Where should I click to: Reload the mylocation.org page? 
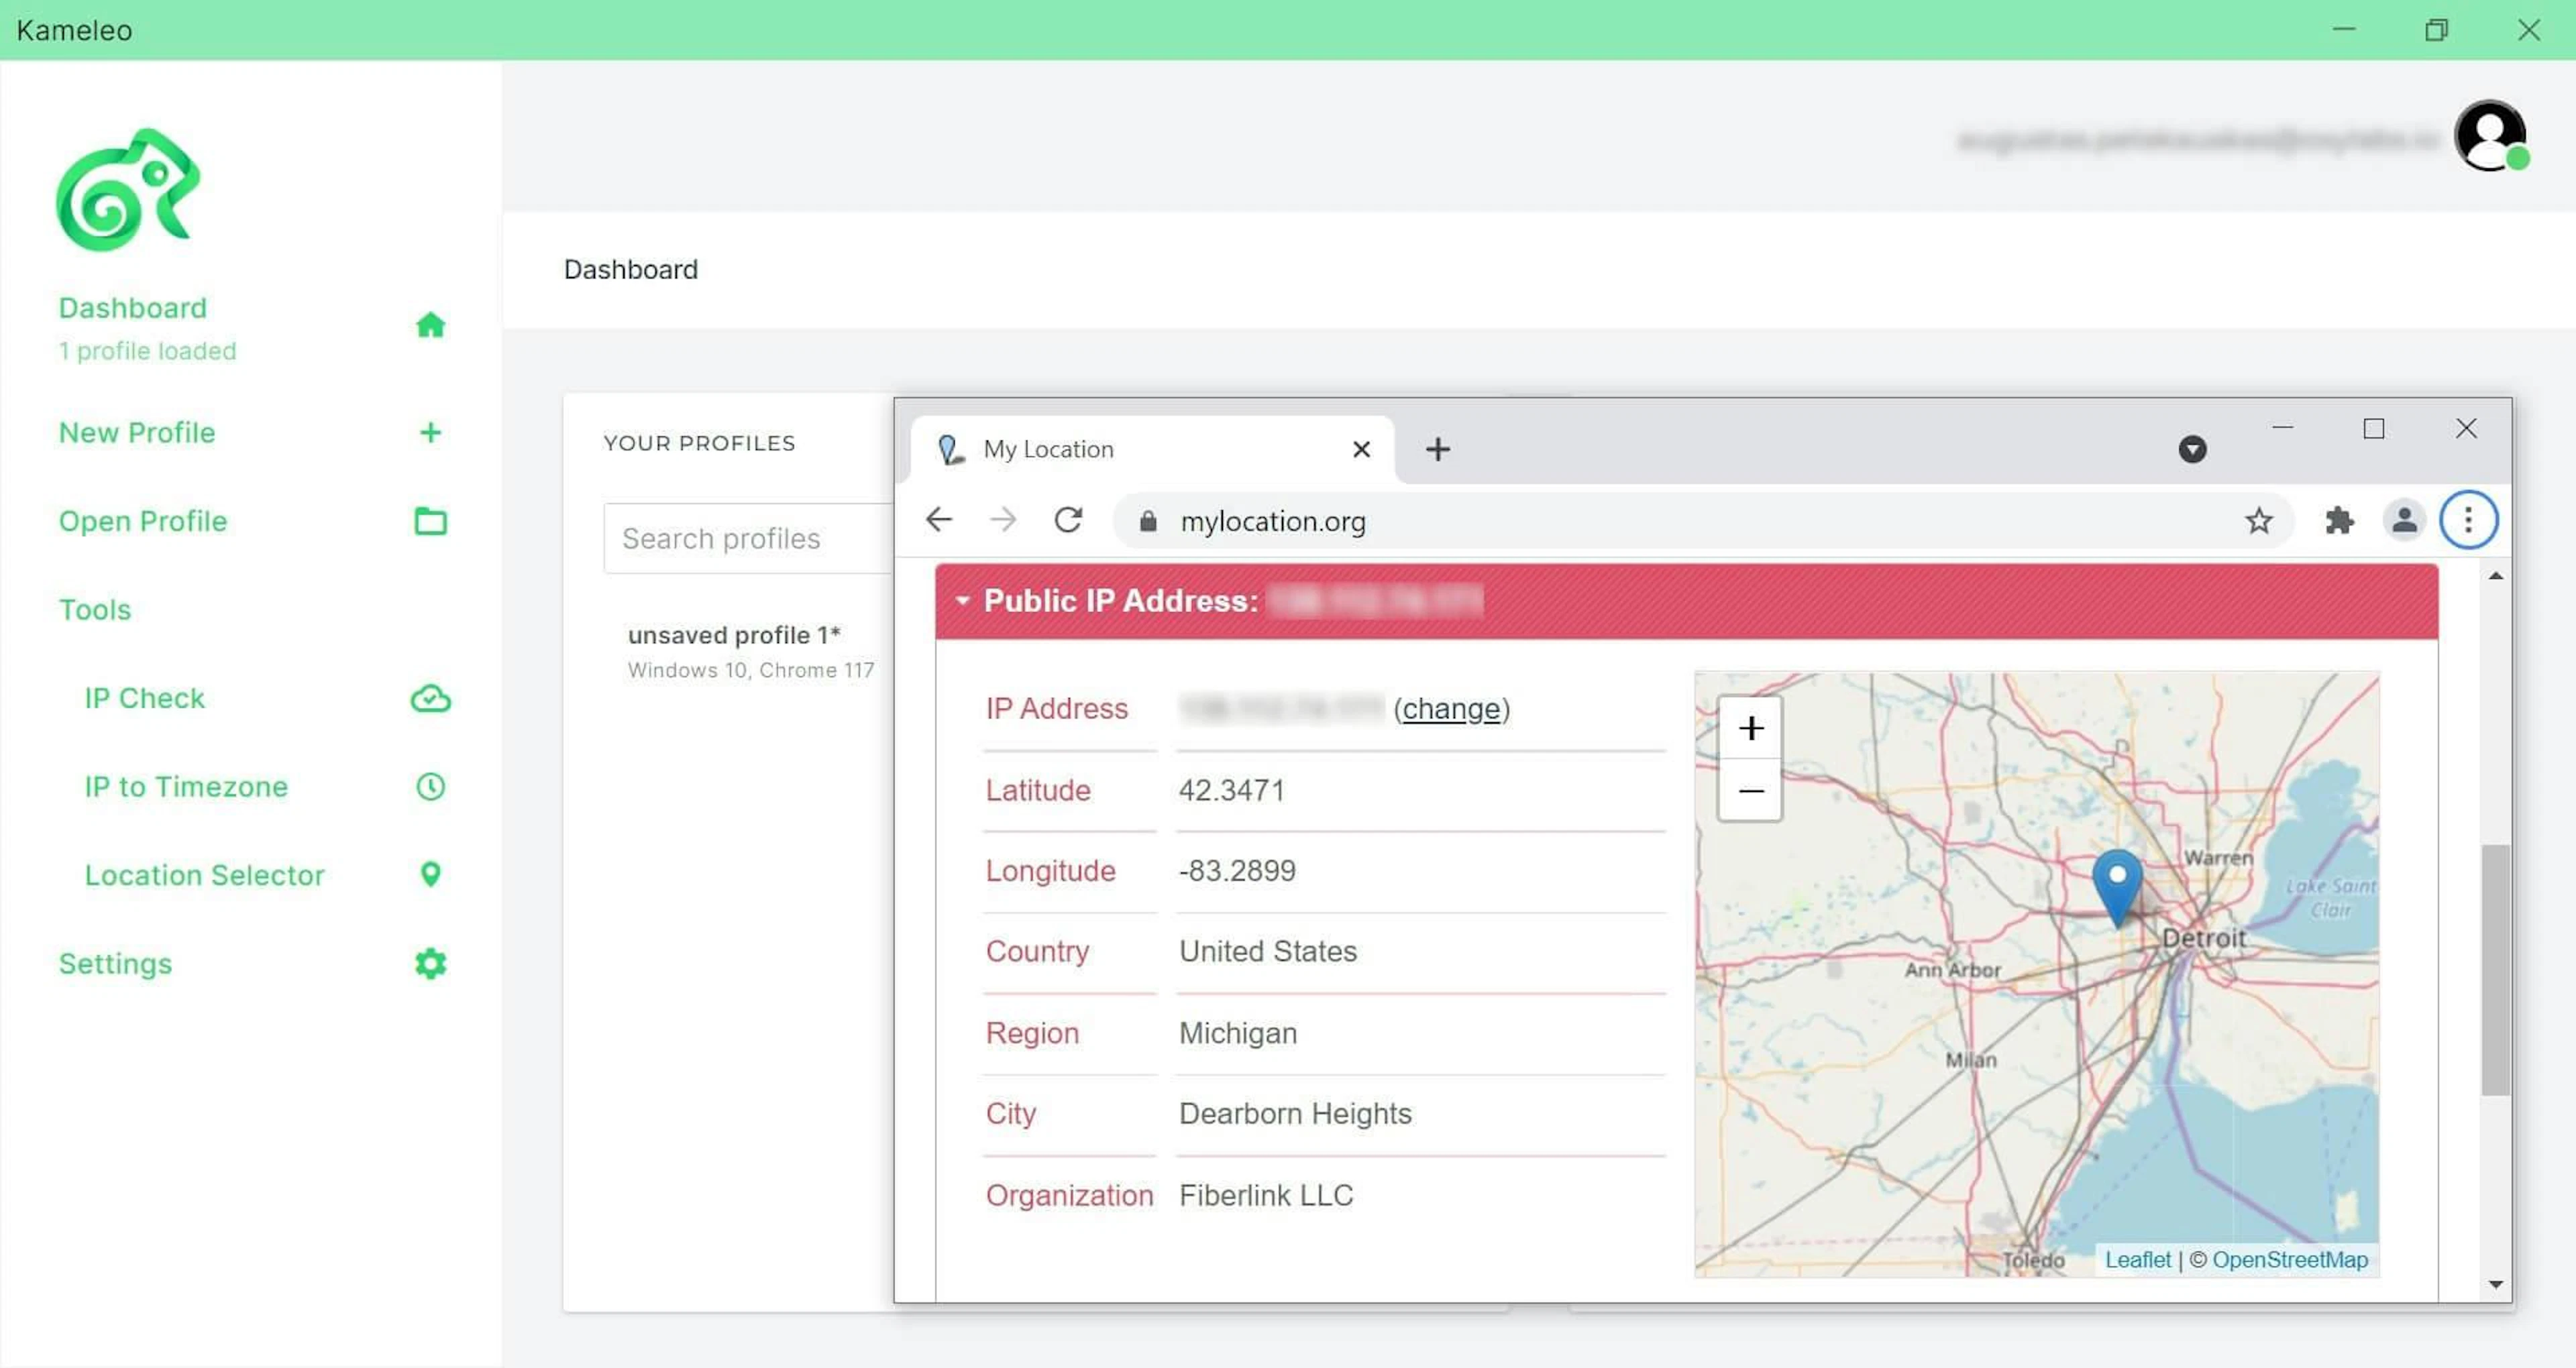pyautogui.click(x=1068, y=520)
